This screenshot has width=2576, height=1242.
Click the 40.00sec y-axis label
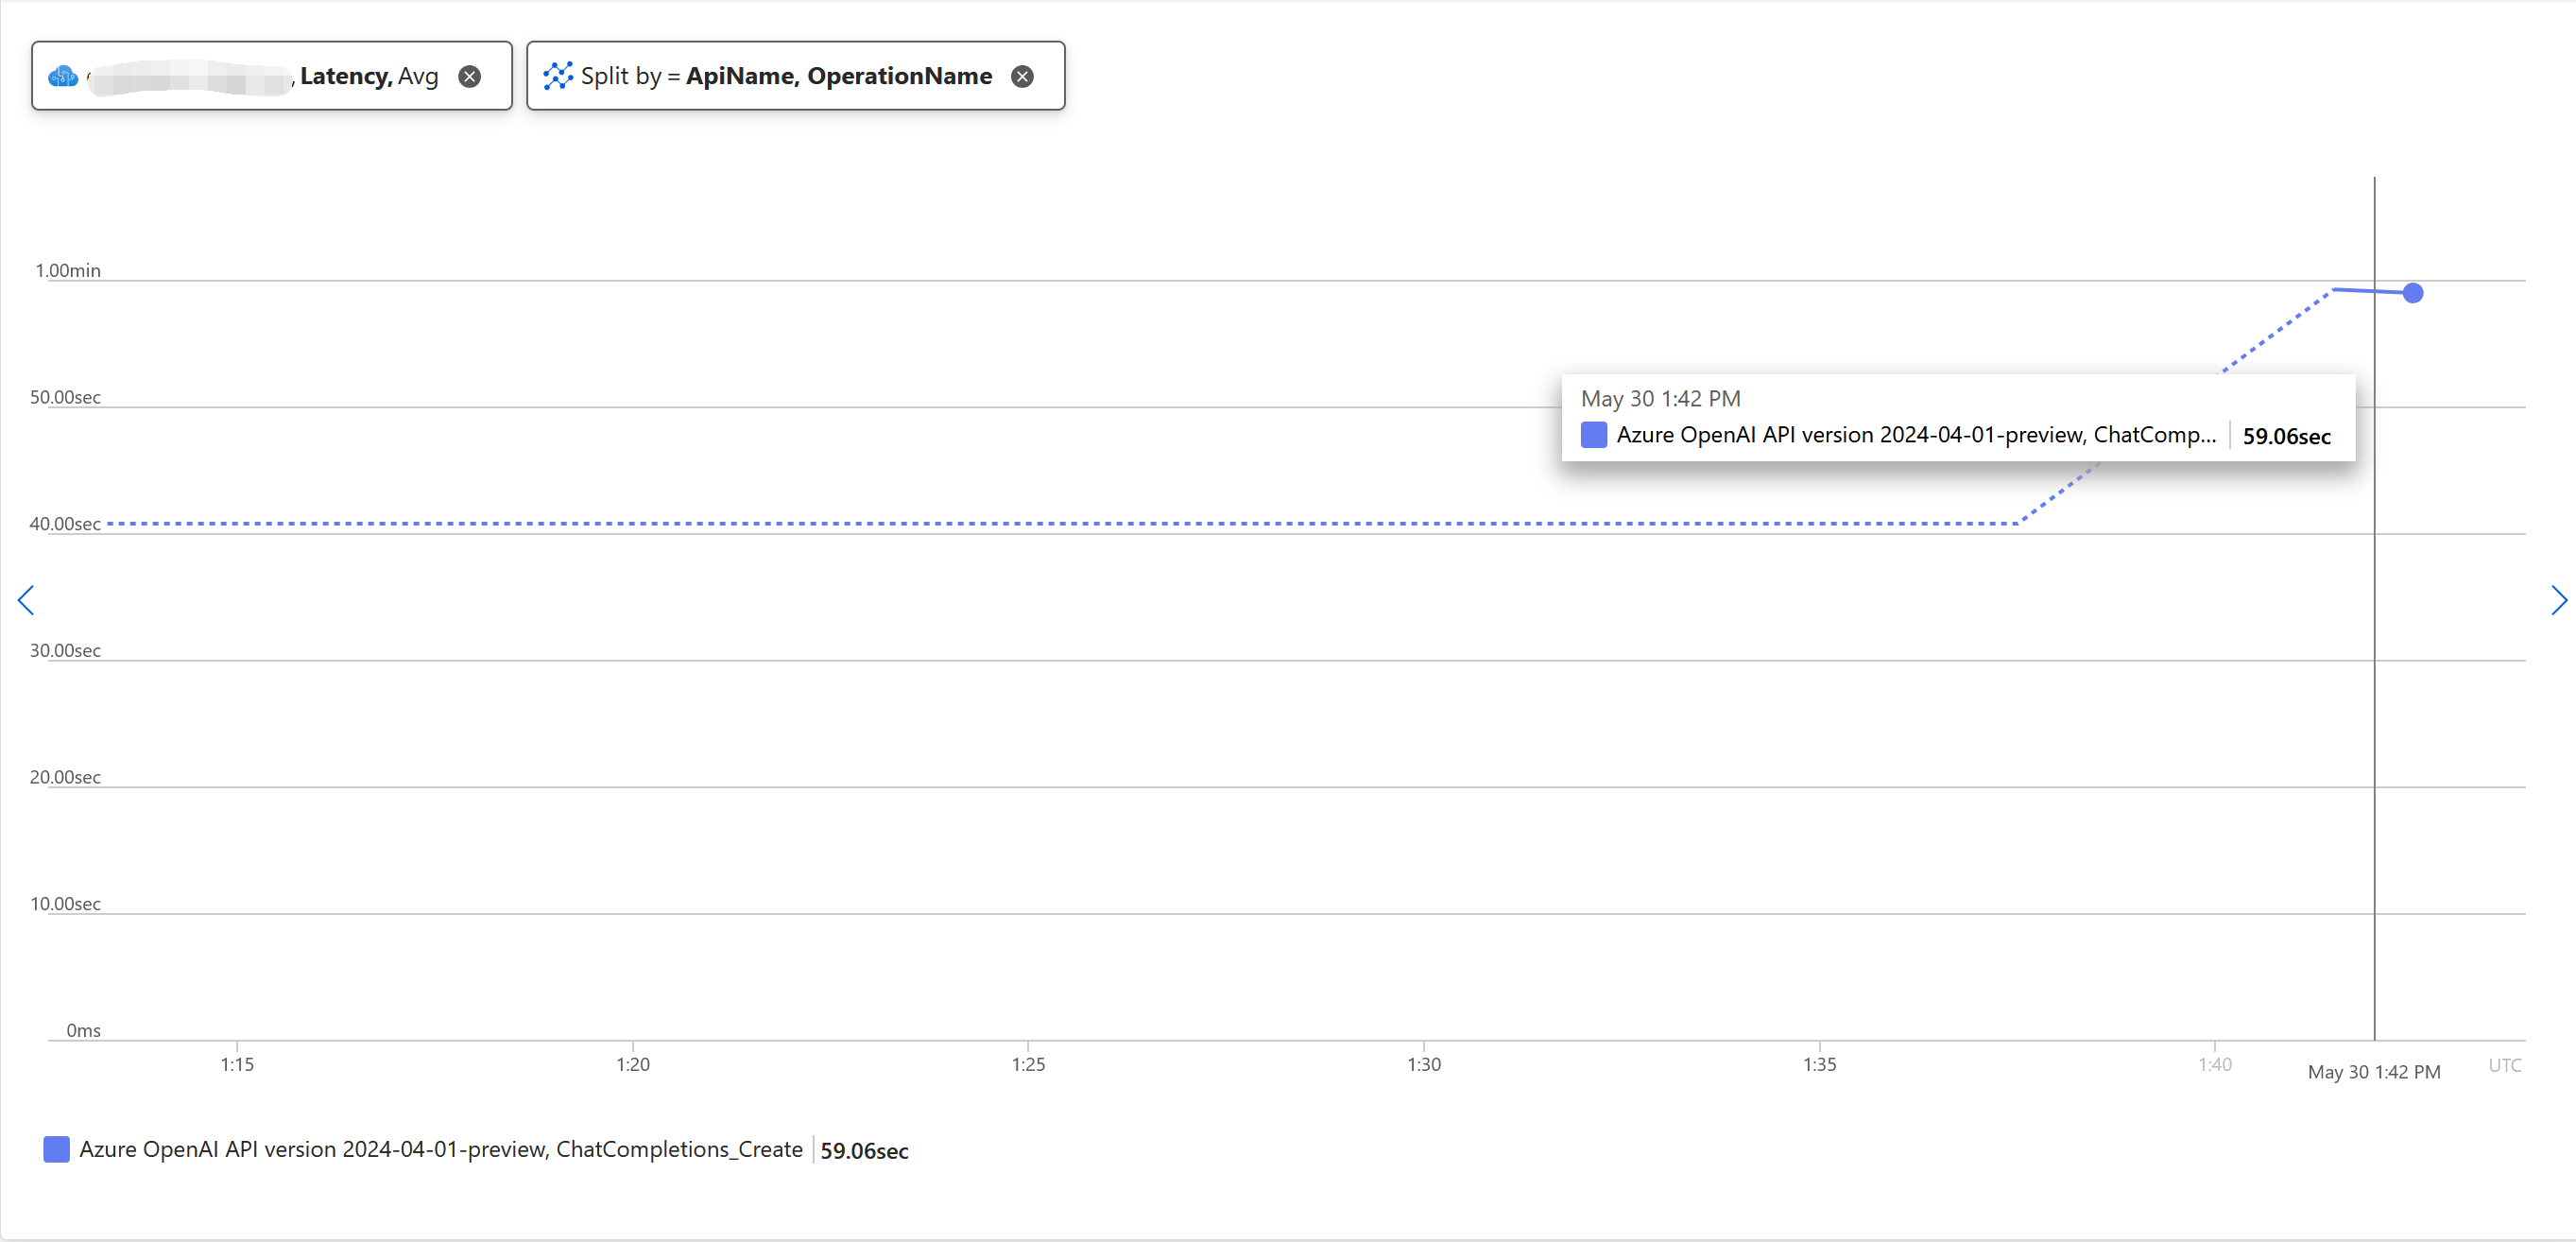pos(65,524)
